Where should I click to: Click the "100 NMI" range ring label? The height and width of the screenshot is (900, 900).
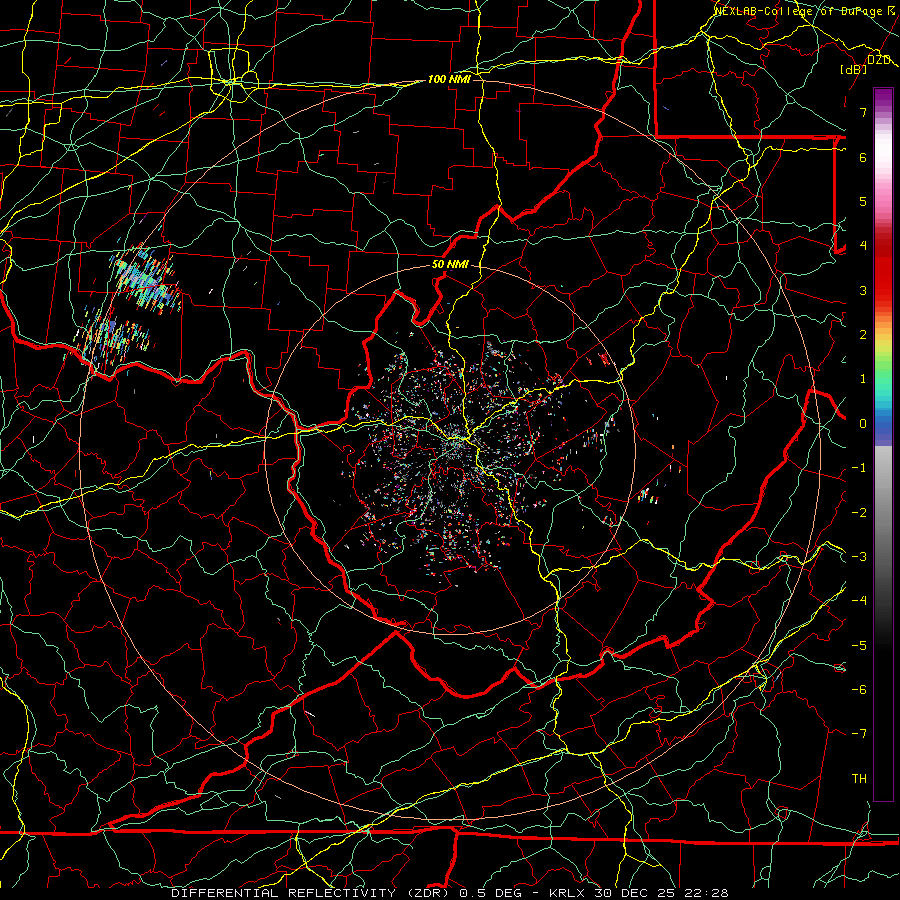click(x=449, y=79)
